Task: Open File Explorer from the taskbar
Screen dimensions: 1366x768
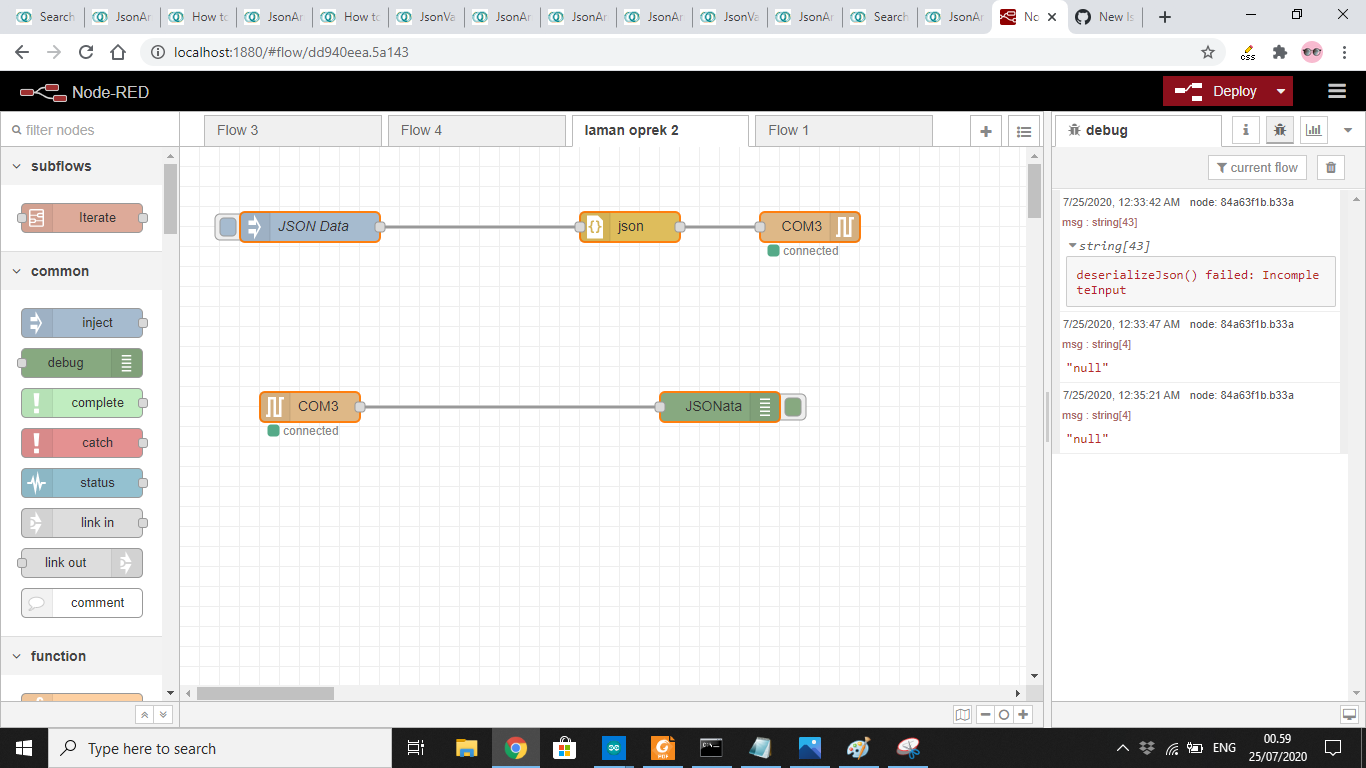Action: pos(466,748)
